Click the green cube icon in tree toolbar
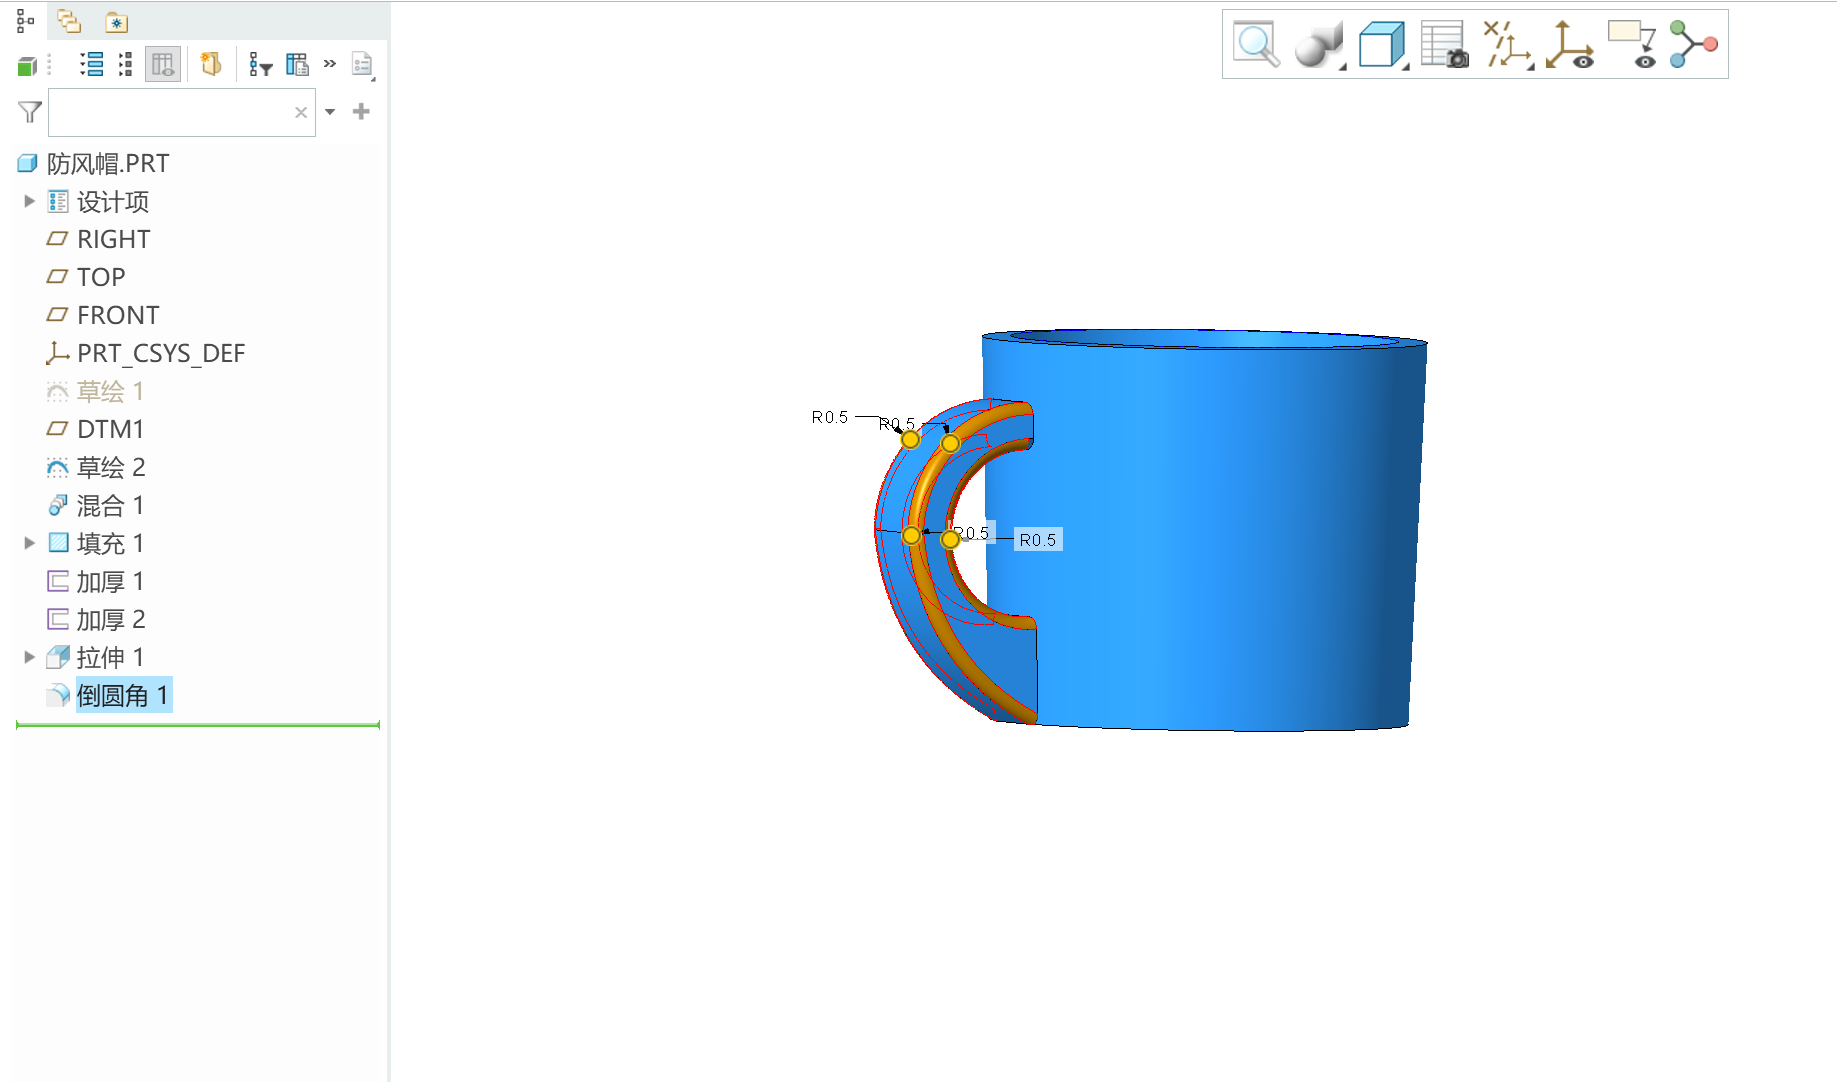 (x=27, y=66)
